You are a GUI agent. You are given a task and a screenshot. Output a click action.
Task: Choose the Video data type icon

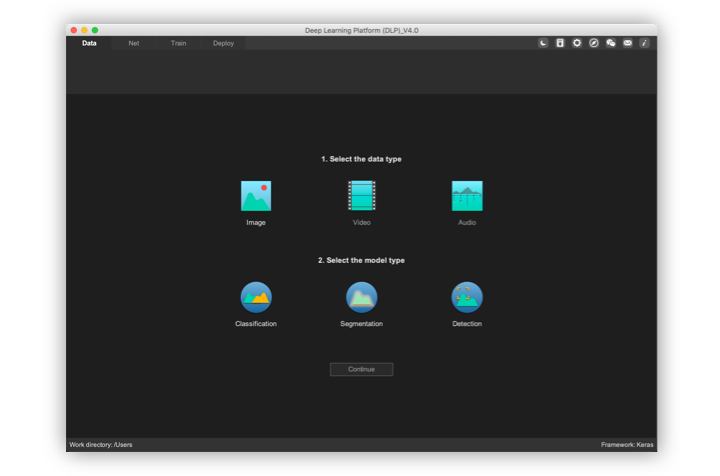pyautogui.click(x=361, y=196)
